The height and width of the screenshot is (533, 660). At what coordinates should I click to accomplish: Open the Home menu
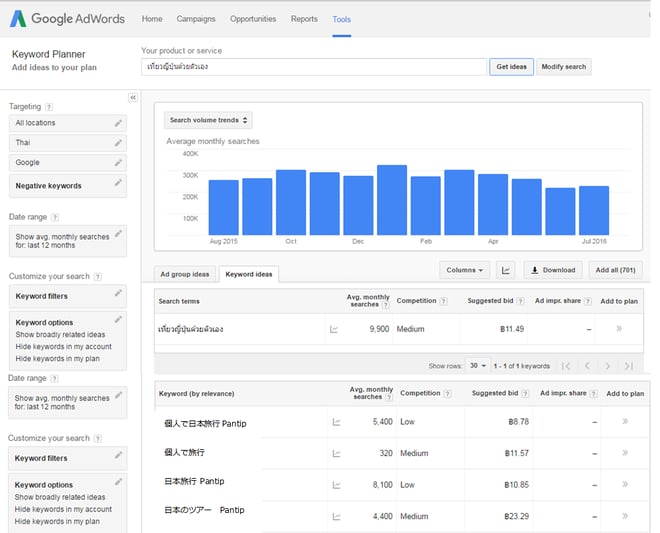(152, 19)
